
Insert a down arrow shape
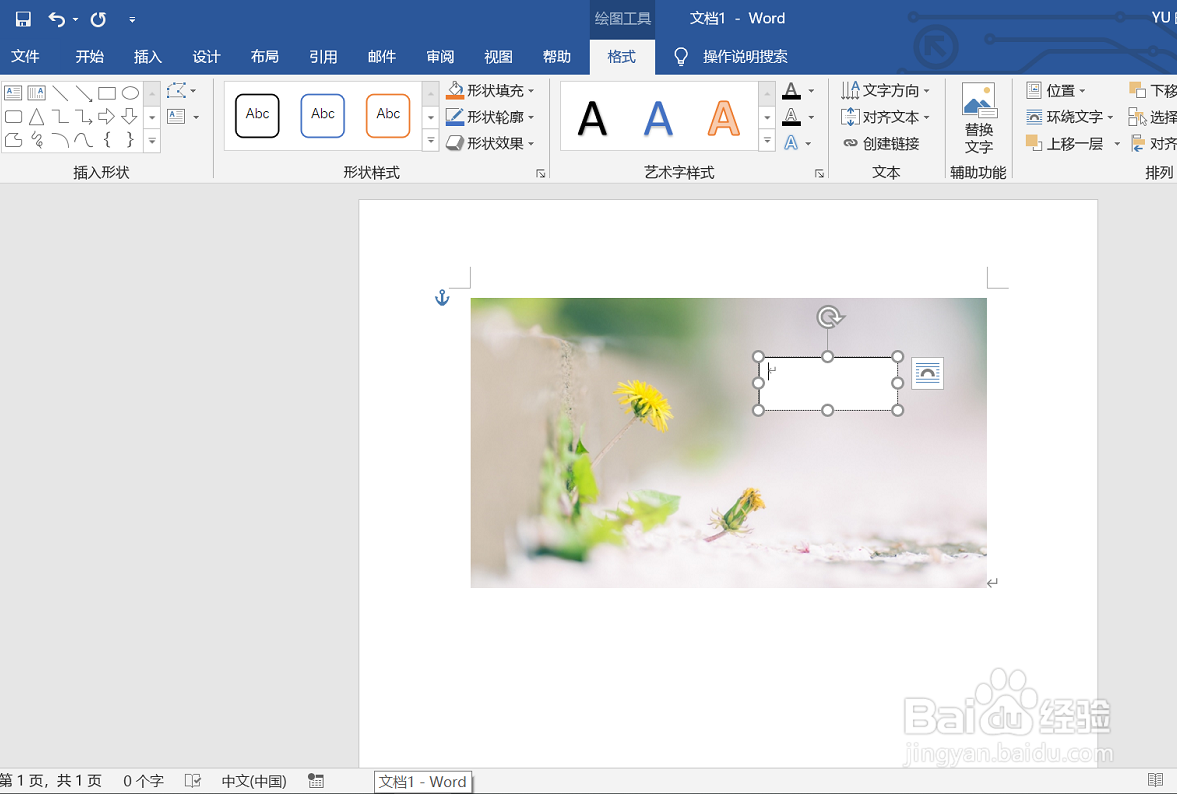coord(129,116)
